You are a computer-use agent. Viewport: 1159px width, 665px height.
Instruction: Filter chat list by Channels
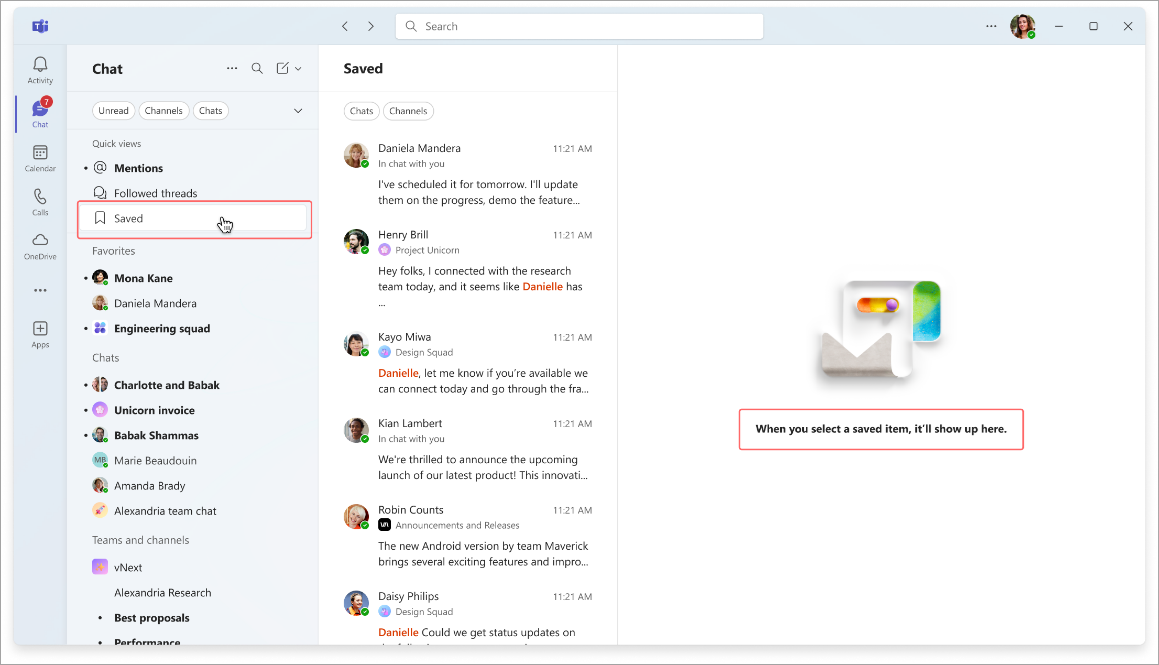pos(163,111)
